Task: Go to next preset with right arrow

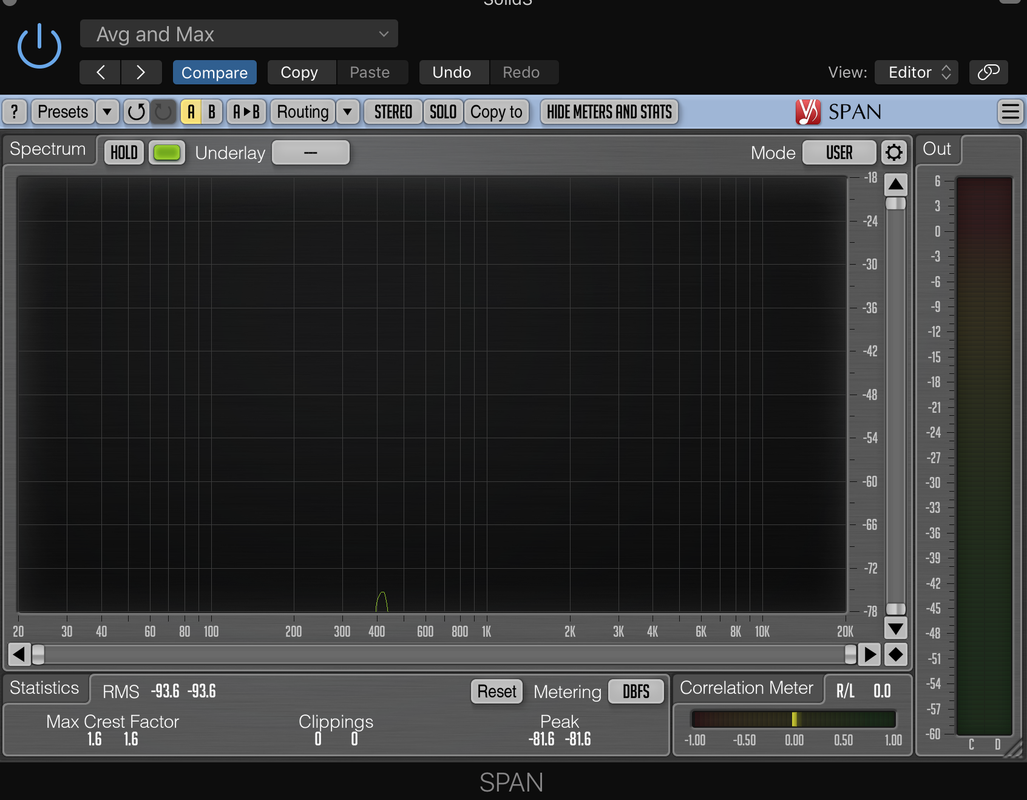Action: (x=141, y=72)
